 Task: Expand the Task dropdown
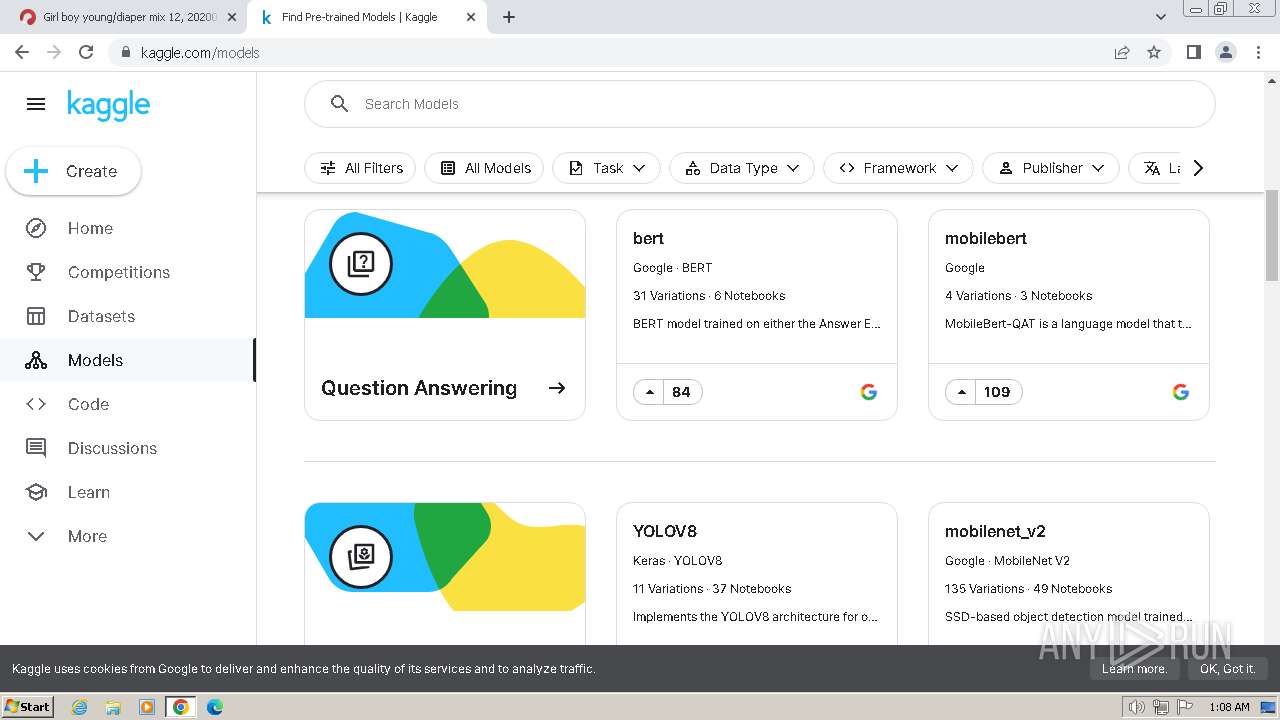pos(606,168)
